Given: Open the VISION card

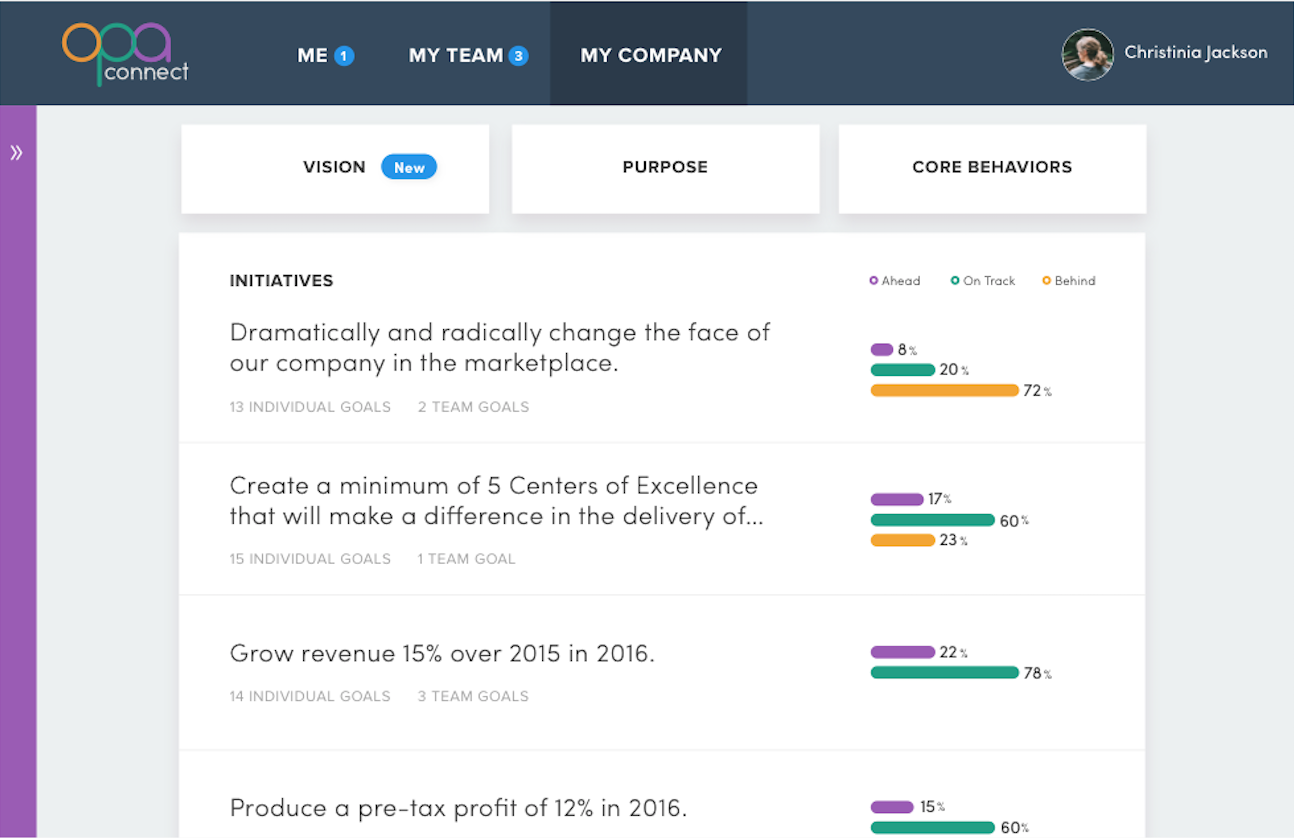Looking at the screenshot, I should 334,168.
